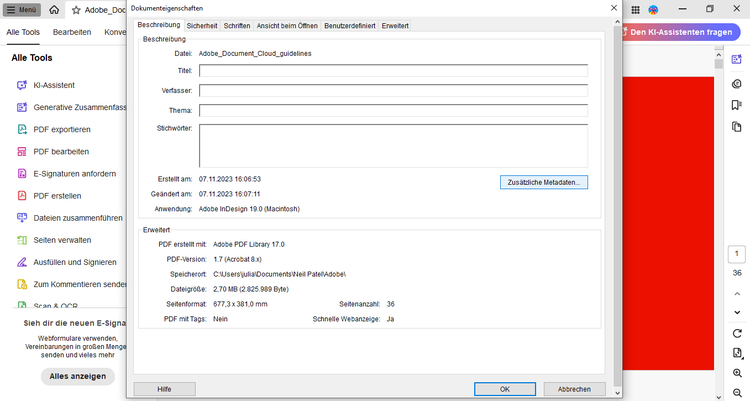Image resolution: width=750 pixels, height=401 pixels.
Task: Click the Erstellt am date 07.11.2023 16:06:53
Action: coord(230,179)
